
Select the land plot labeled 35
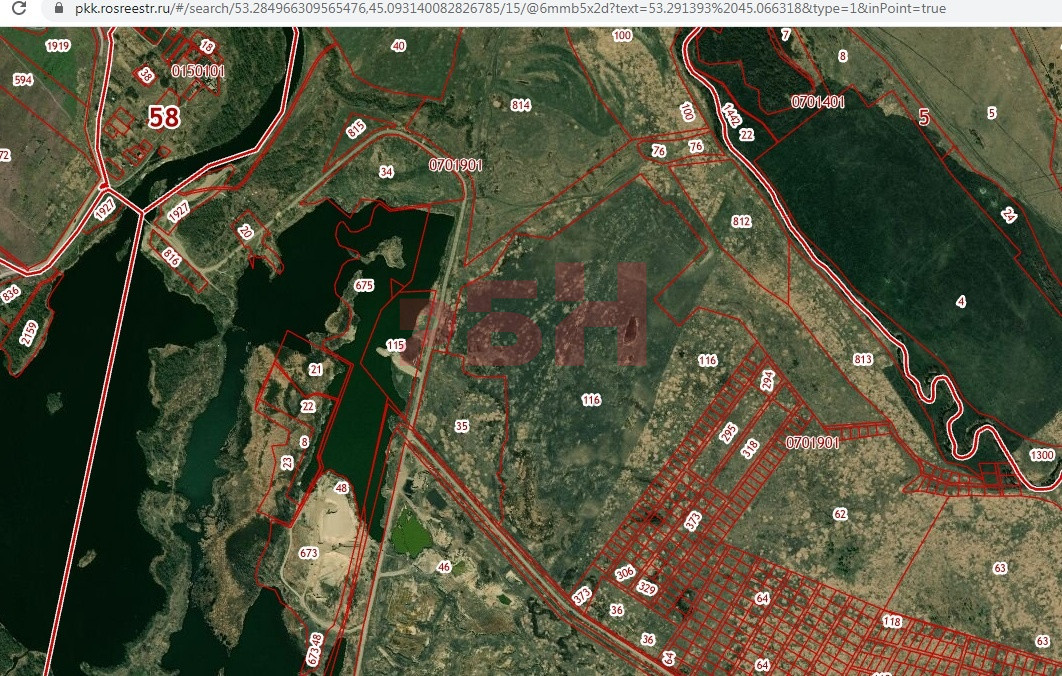click(461, 426)
